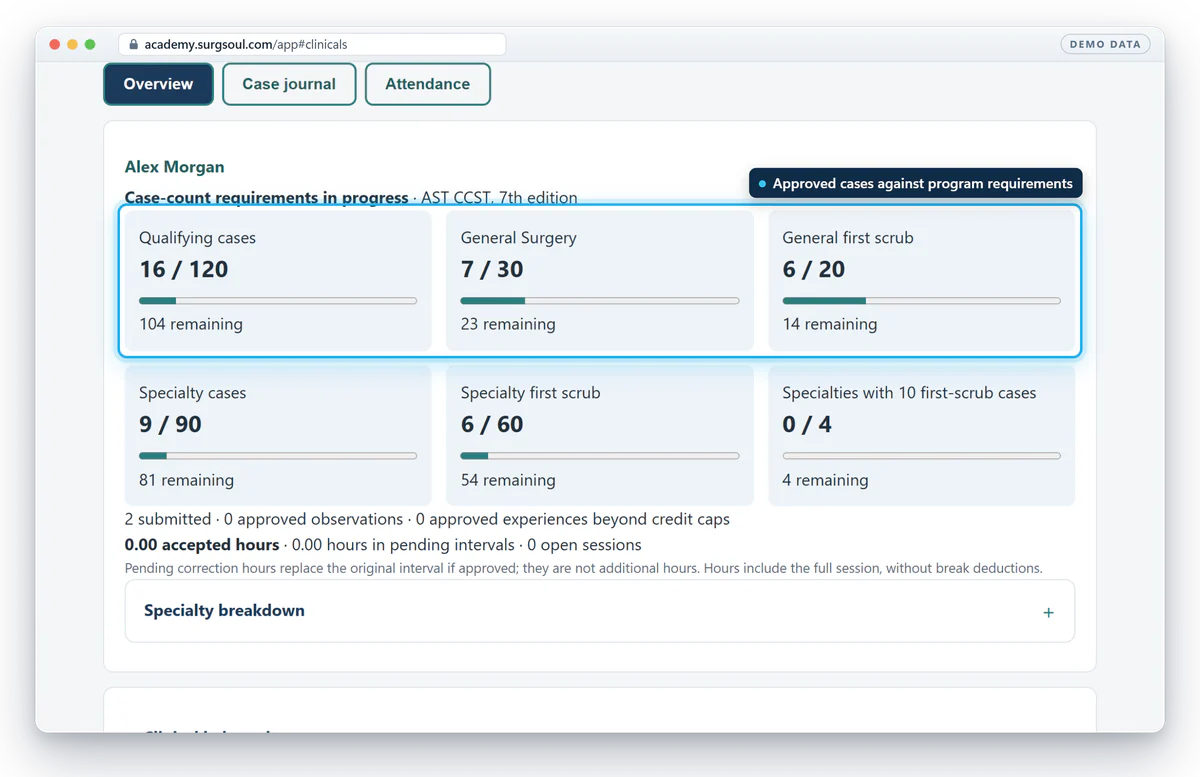Click the Specialty first scrub progress bar

click(600, 456)
